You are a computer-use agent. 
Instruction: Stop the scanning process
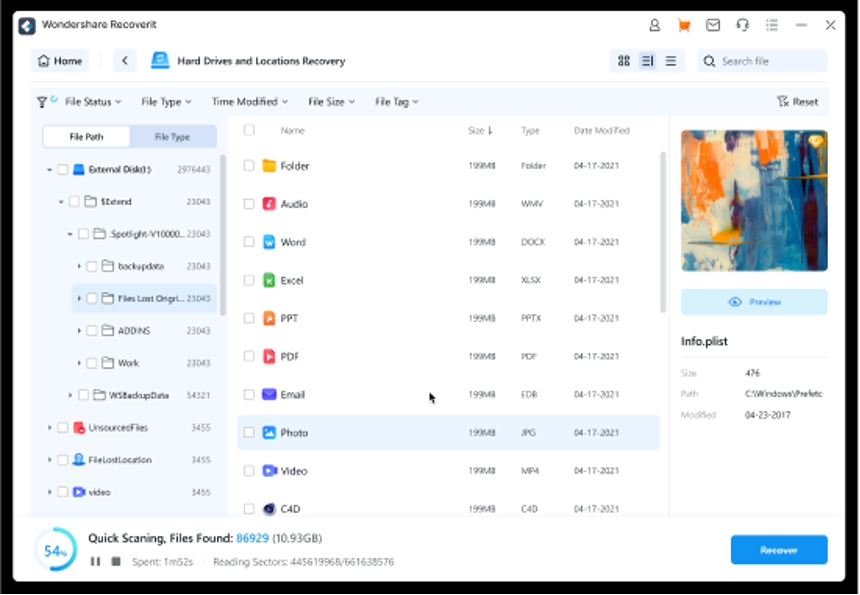[x=116, y=562]
